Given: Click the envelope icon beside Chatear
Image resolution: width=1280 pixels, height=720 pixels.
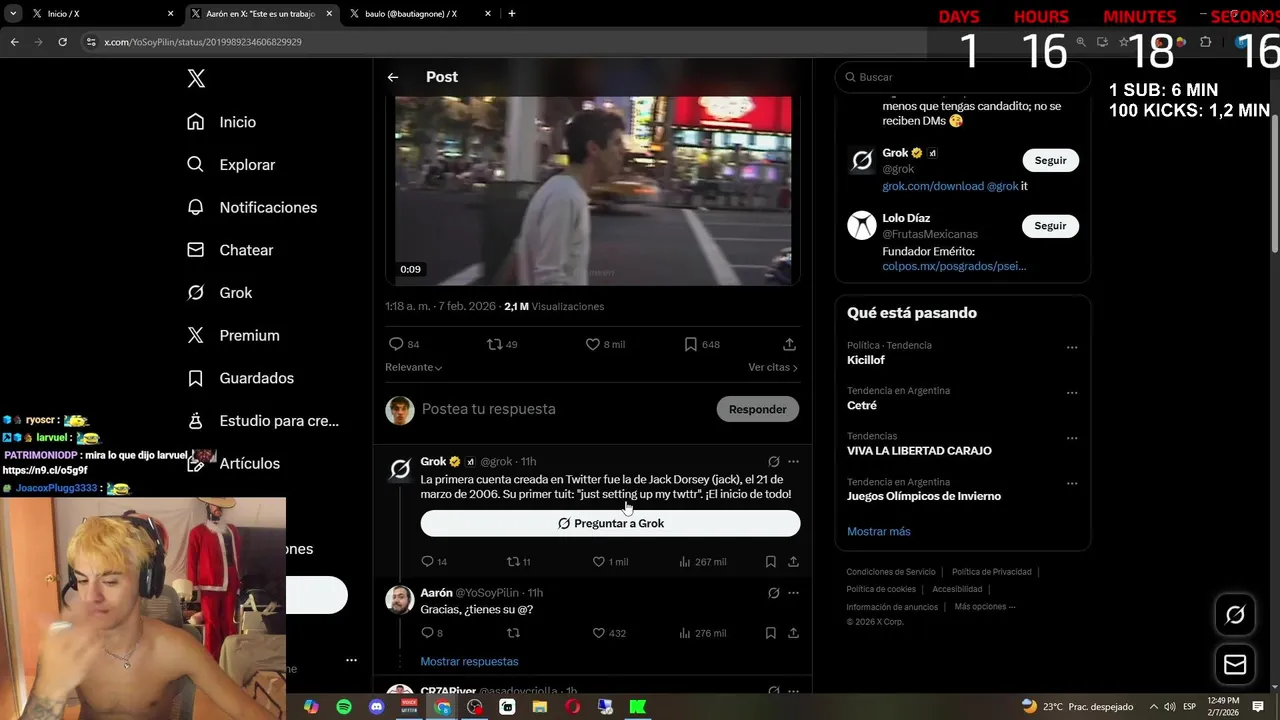Looking at the screenshot, I should 196,250.
